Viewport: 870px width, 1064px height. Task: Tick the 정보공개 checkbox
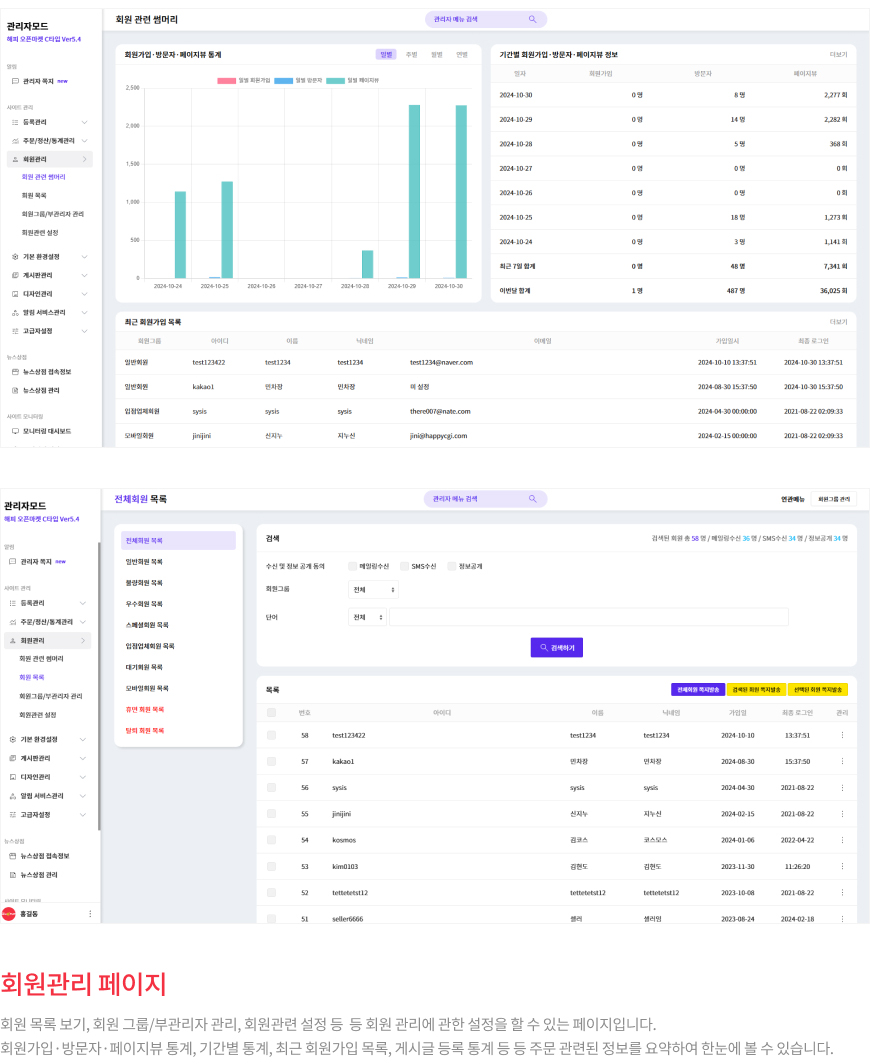coord(452,566)
